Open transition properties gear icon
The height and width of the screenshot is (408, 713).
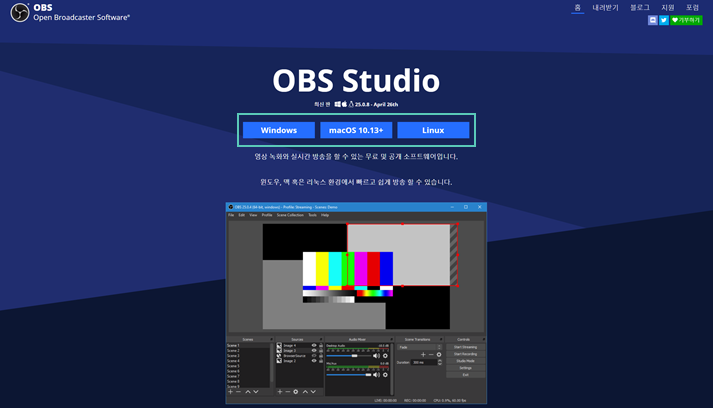[439, 354]
